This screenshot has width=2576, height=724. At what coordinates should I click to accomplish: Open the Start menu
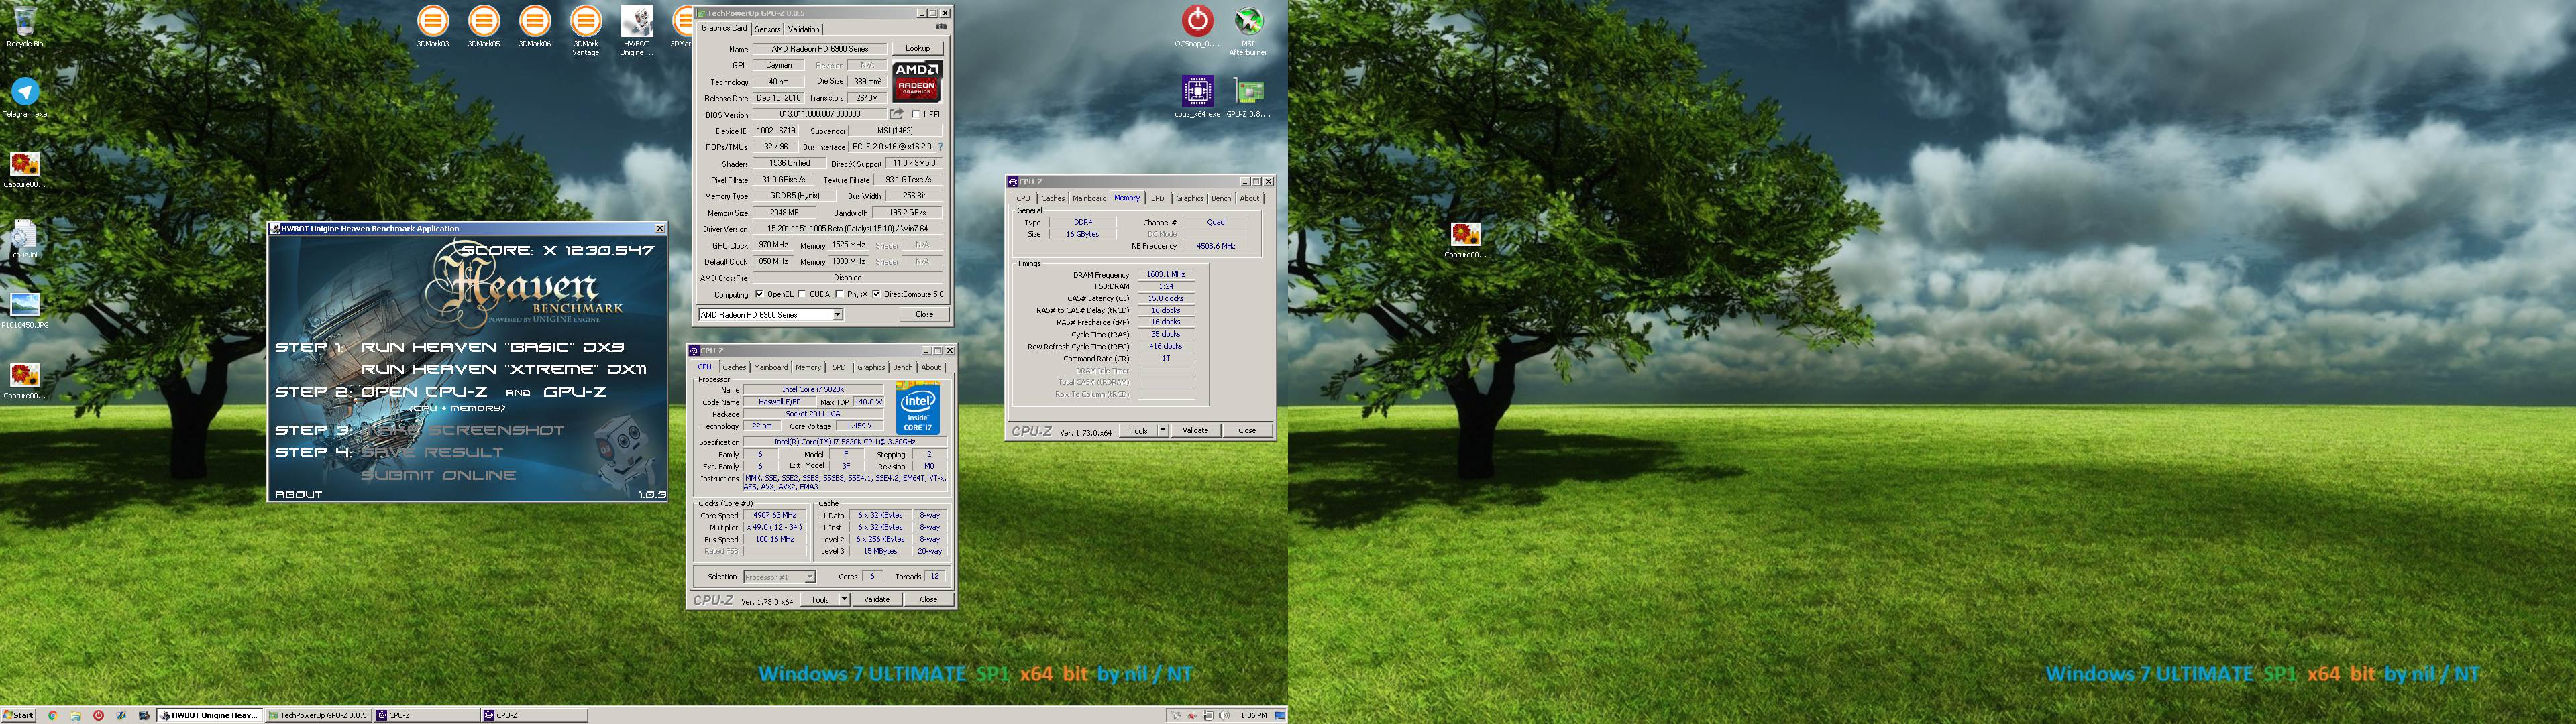tap(19, 716)
